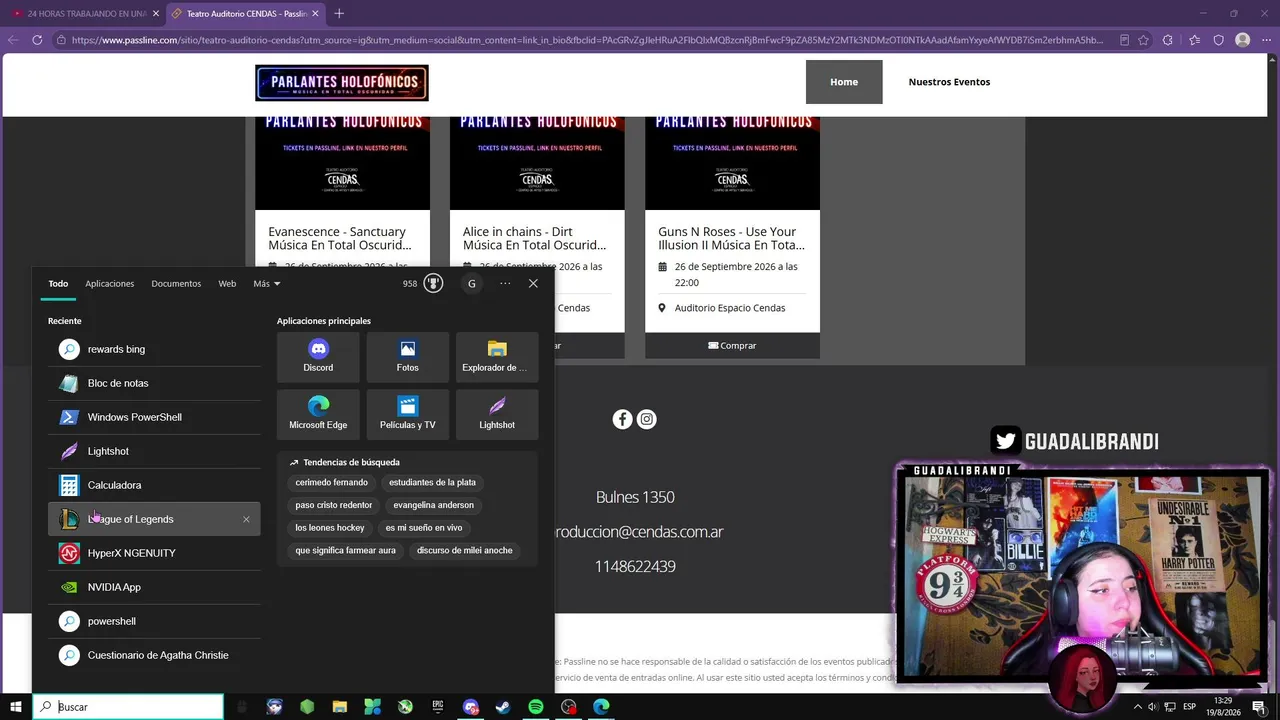This screenshot has width=1280, height=720.
Task: Click the Instagram icon on the Passline page
Action: (647, 419)
